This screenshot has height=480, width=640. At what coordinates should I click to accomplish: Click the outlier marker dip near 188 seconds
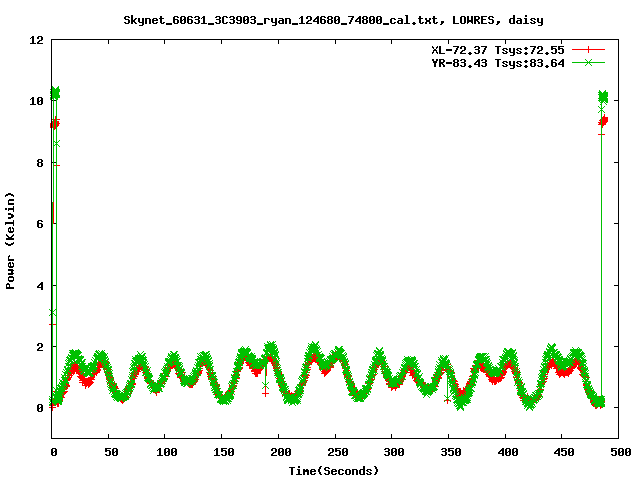tap(266, 389)
